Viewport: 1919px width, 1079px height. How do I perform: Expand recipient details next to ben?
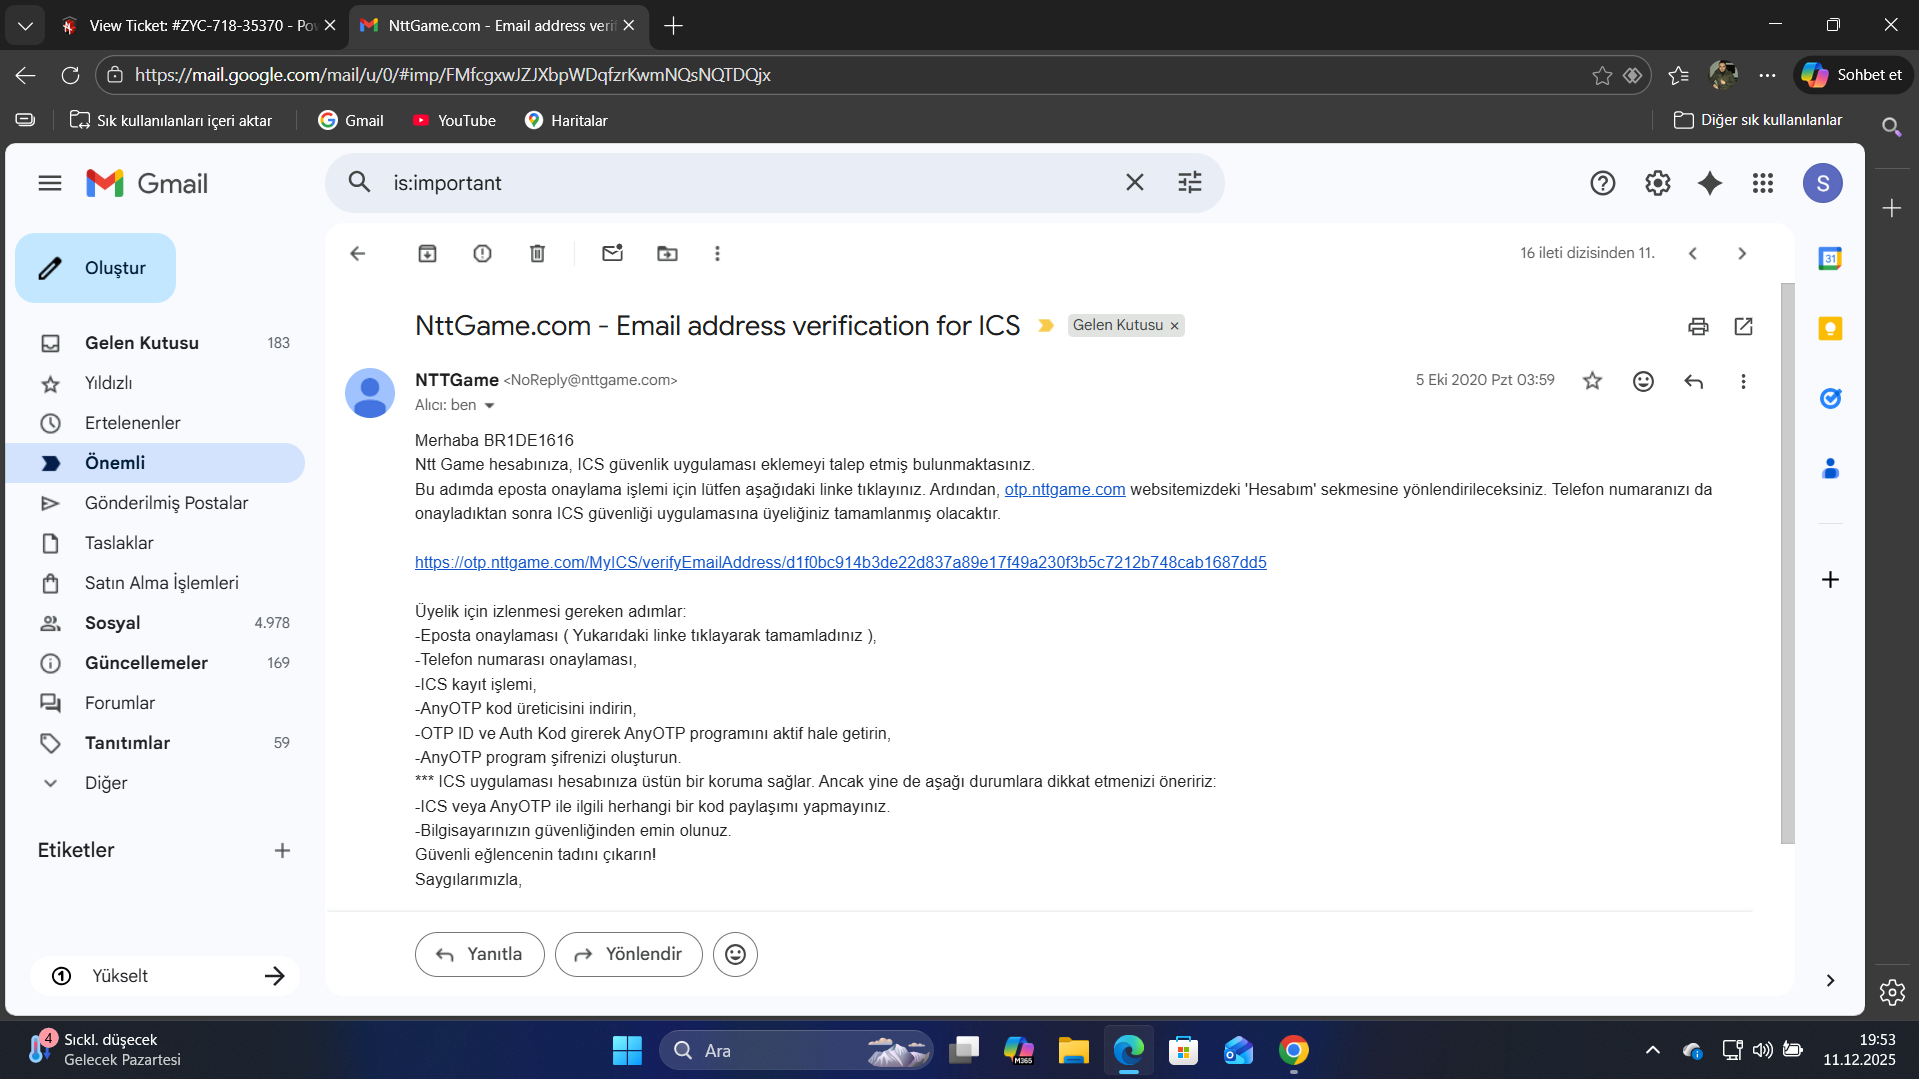pyautogui.click(x=489, y=406)
